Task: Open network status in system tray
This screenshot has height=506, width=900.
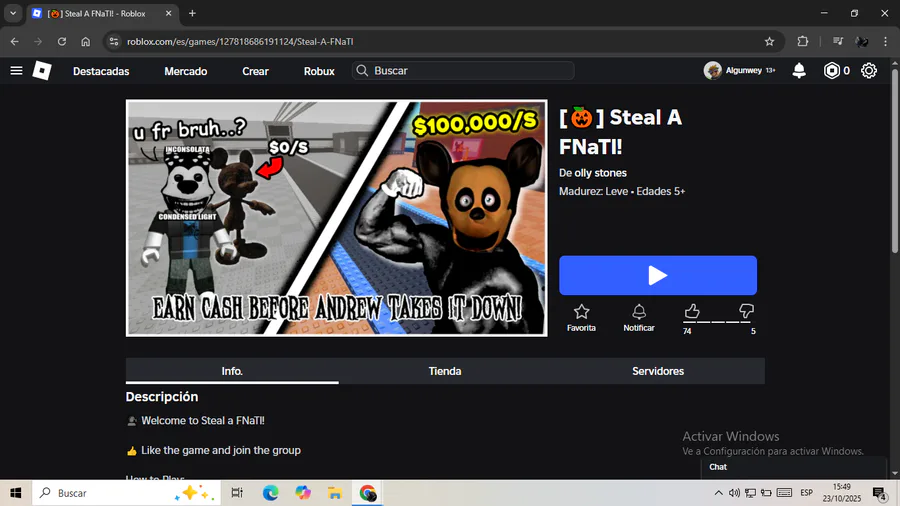Action: [750, 493]
